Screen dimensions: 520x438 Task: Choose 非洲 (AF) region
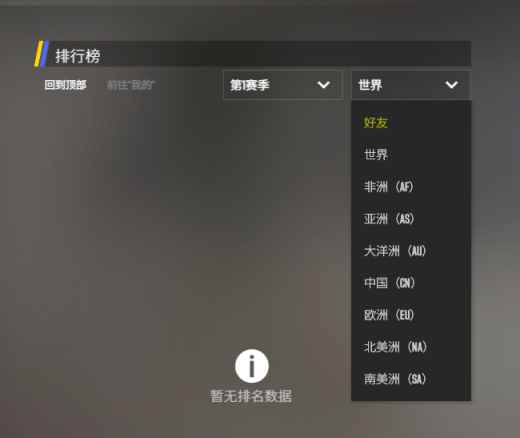(x=411, y=187)
